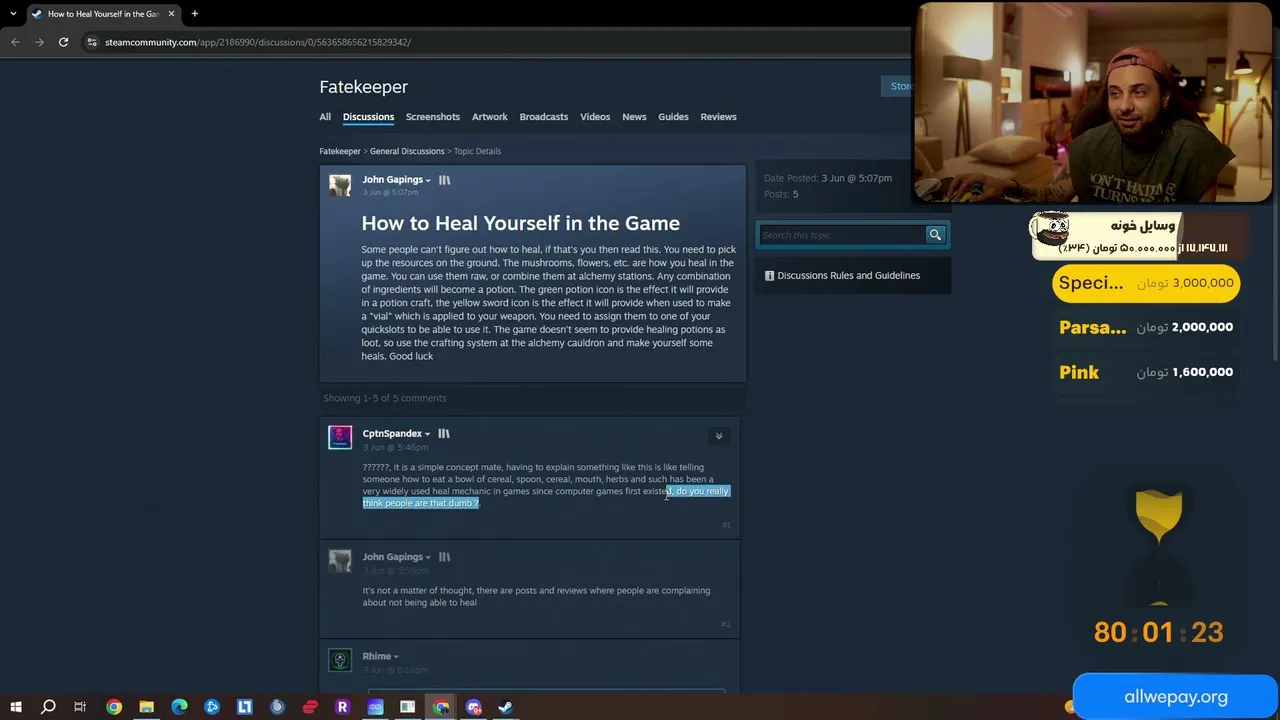
Task: Open the Steam app on the taskbar
Action: pyautogui.click(x=505, y=707)
